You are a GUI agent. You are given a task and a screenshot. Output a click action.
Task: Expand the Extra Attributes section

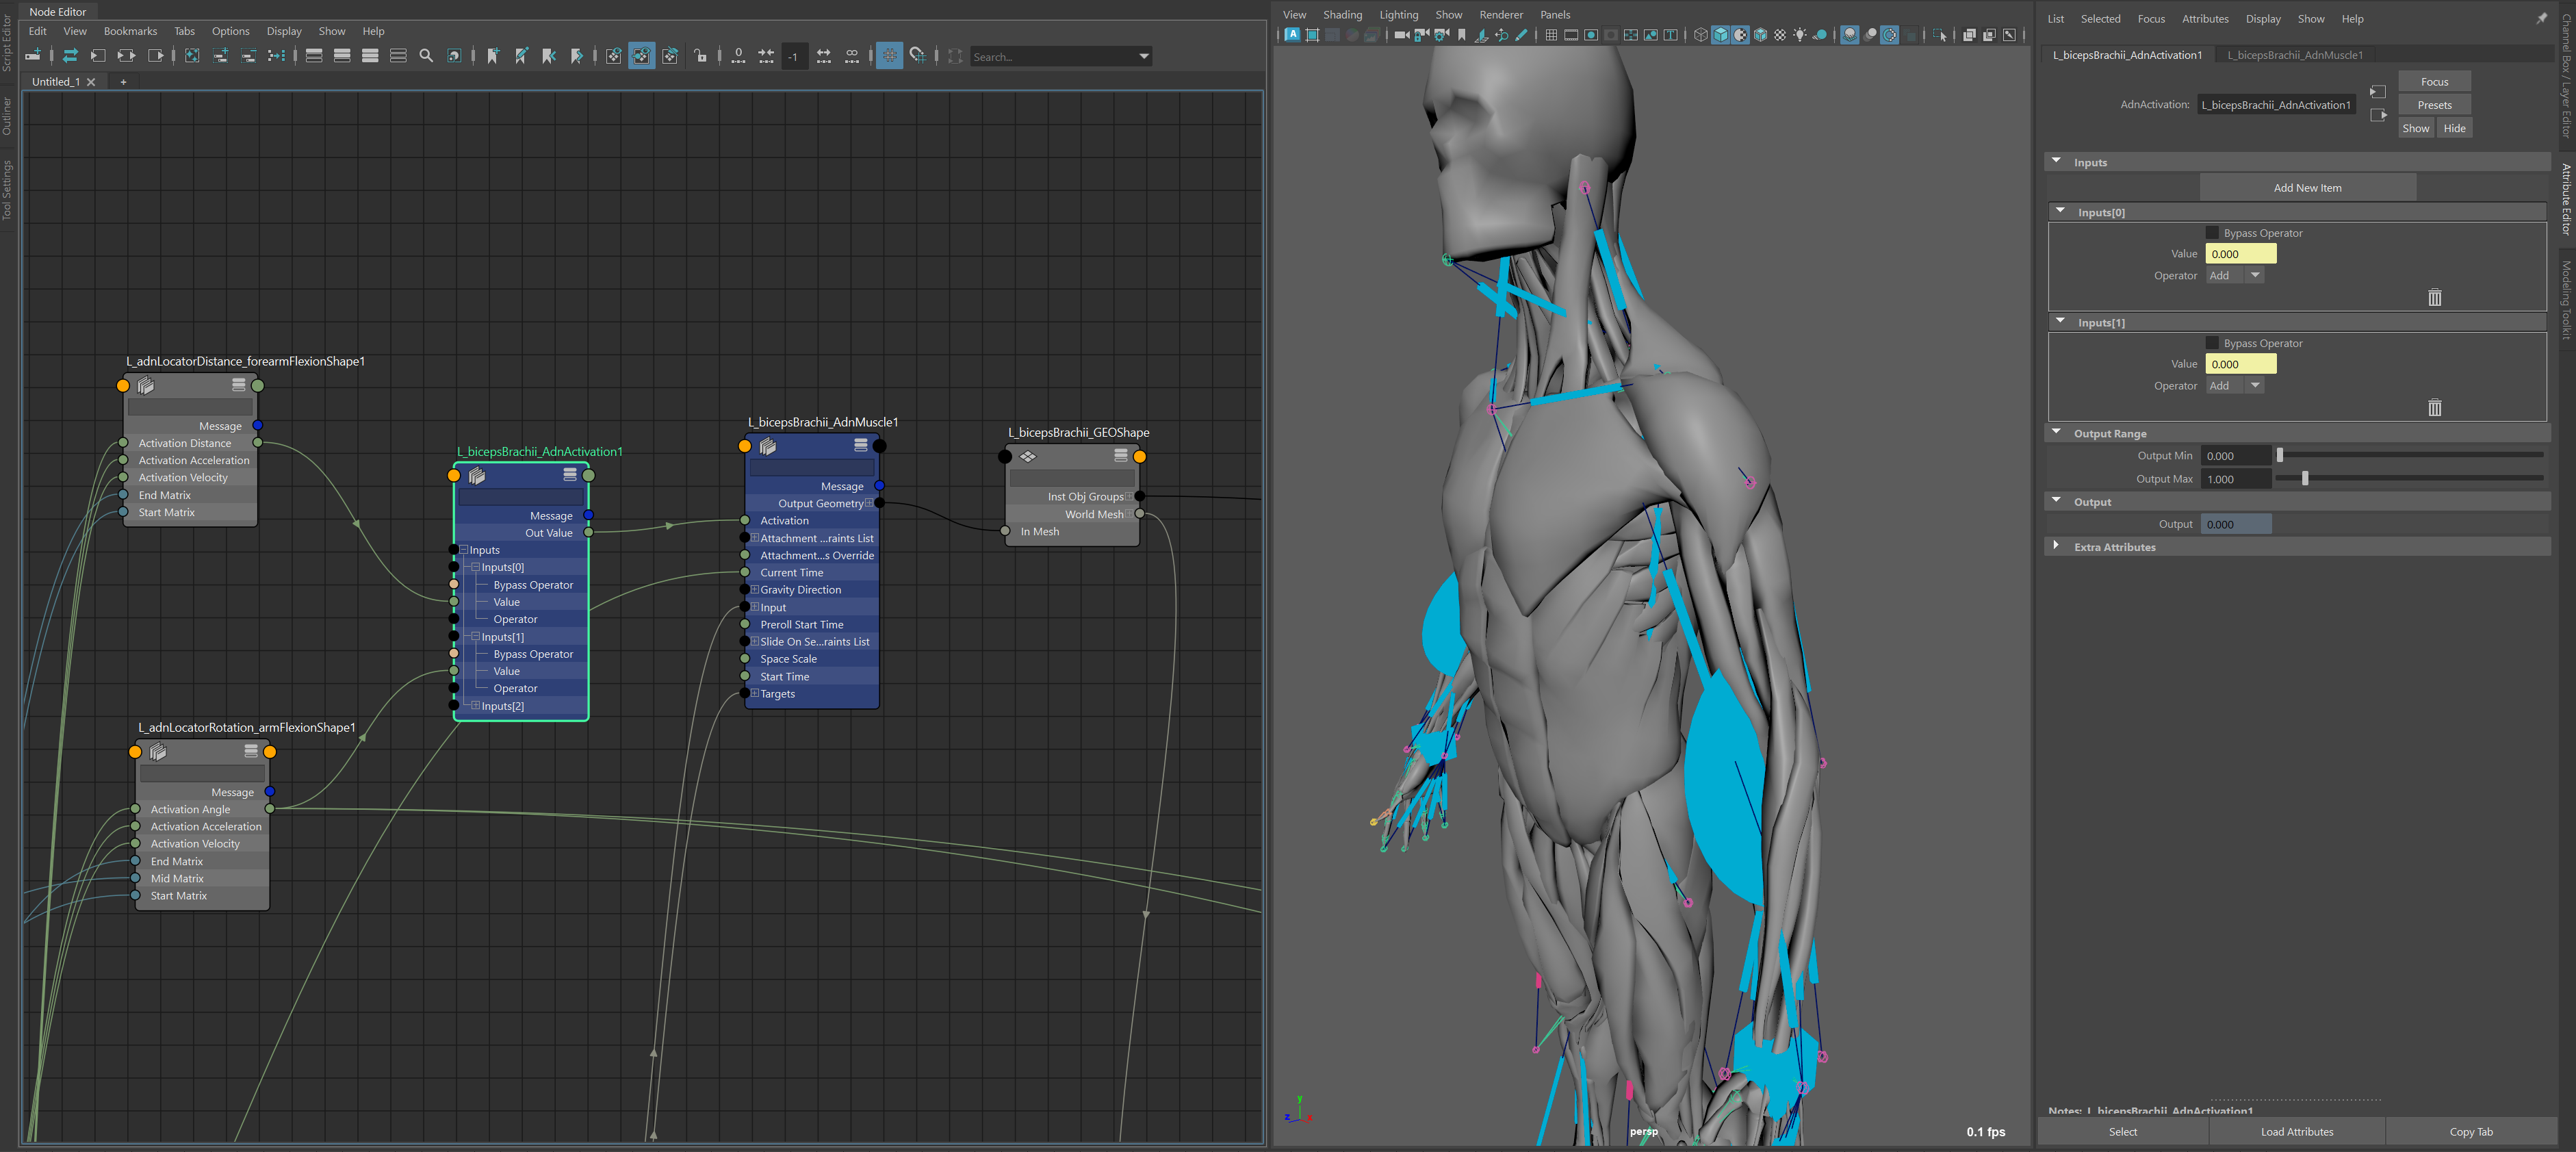2056,547
